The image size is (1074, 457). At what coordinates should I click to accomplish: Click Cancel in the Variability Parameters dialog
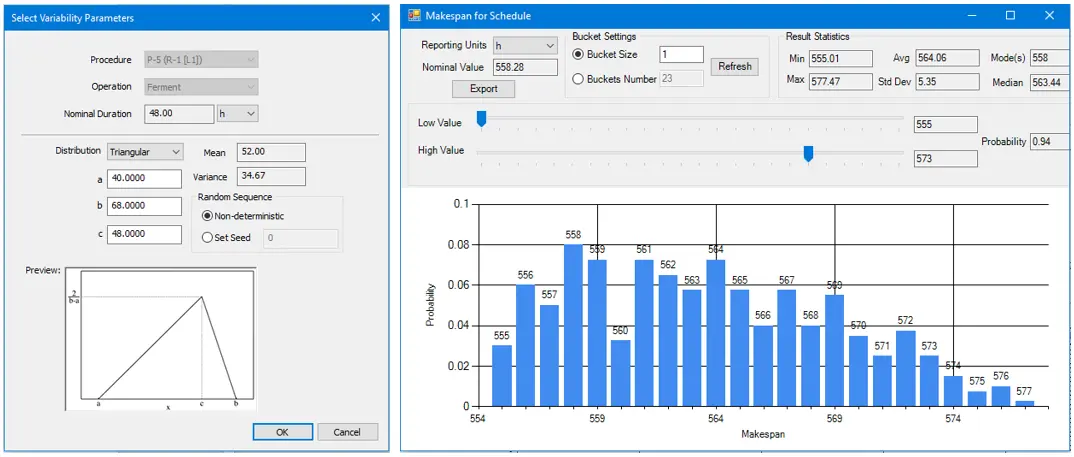tap(347, 432)
